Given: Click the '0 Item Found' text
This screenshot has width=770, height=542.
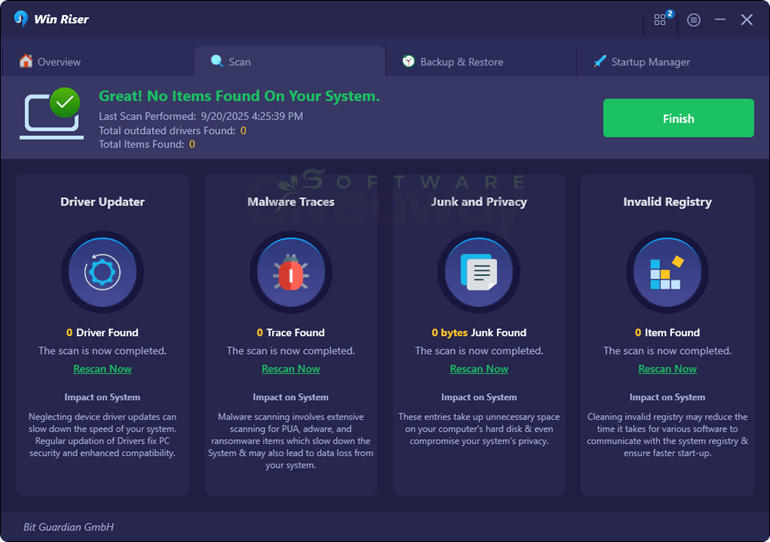Looking at the screenshot, I should 667,332.
